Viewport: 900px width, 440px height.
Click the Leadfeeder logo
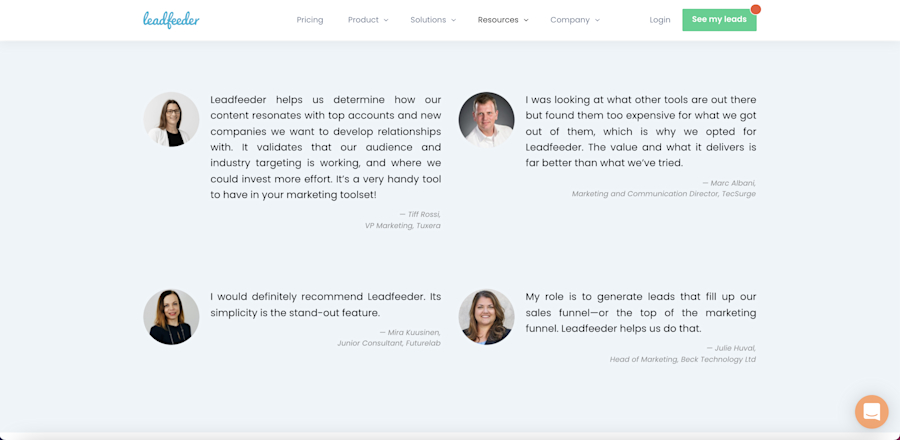[171, 20]
